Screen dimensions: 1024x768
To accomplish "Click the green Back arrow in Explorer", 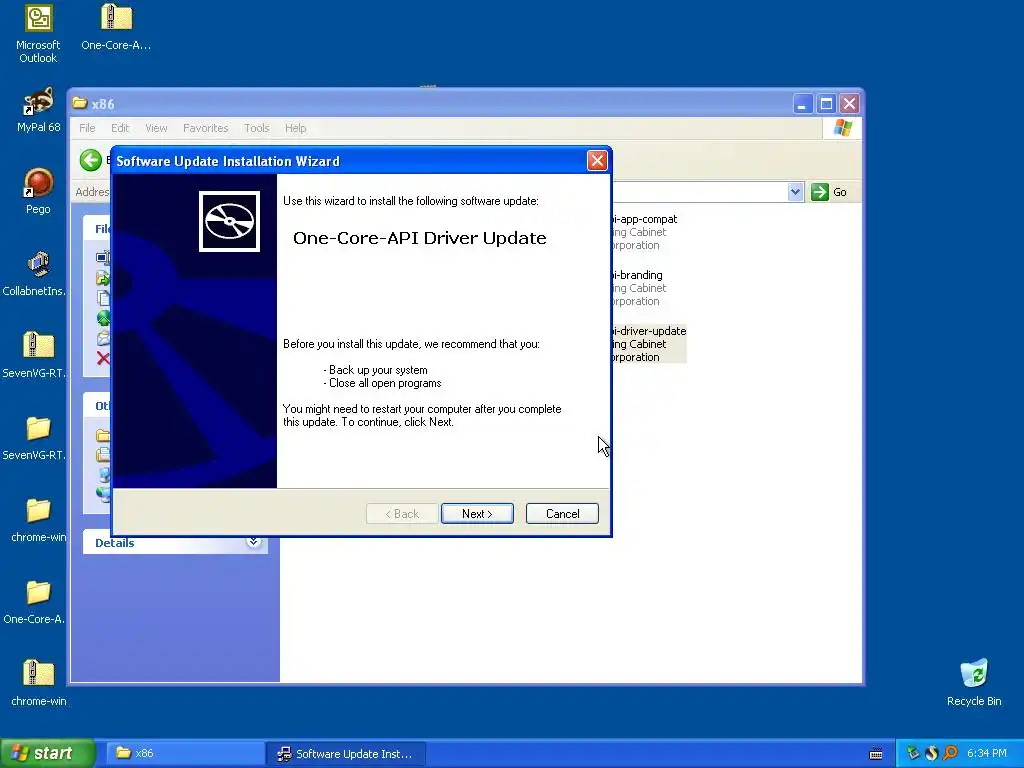I will 91,160.
